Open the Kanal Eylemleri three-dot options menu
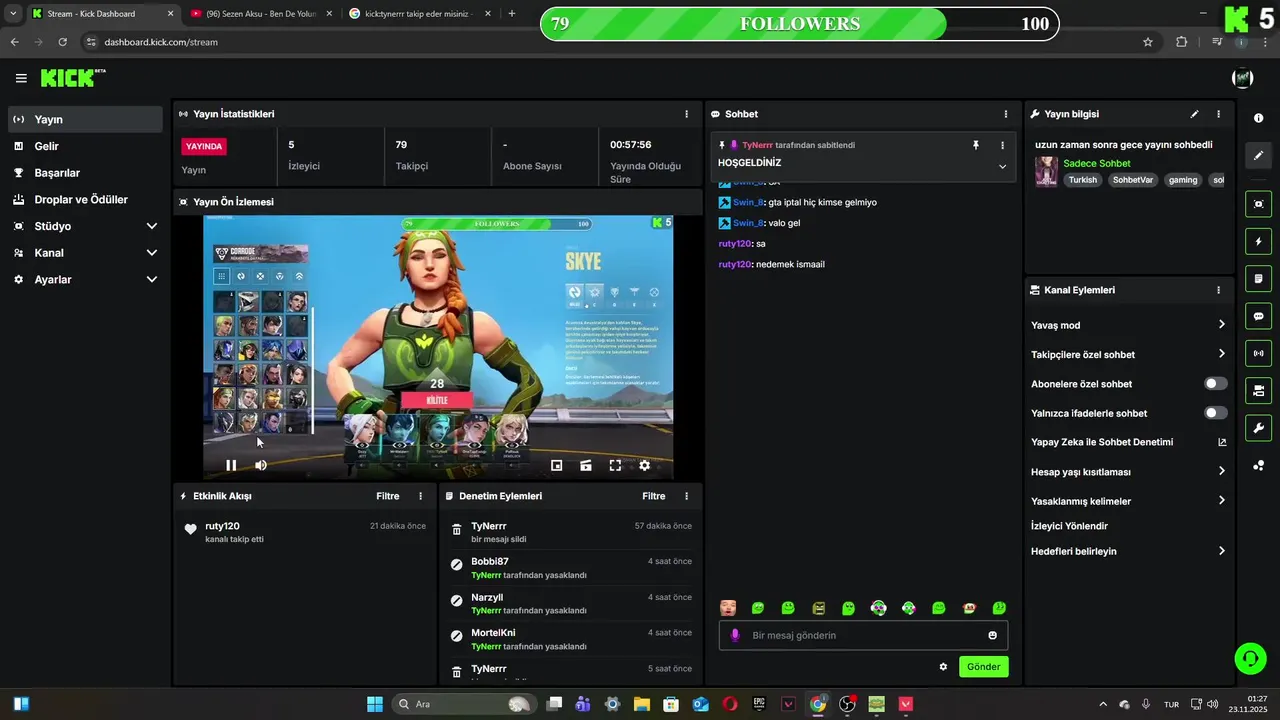The height and width of the screenshot is (720, 1280). (x=1218, y=290)
